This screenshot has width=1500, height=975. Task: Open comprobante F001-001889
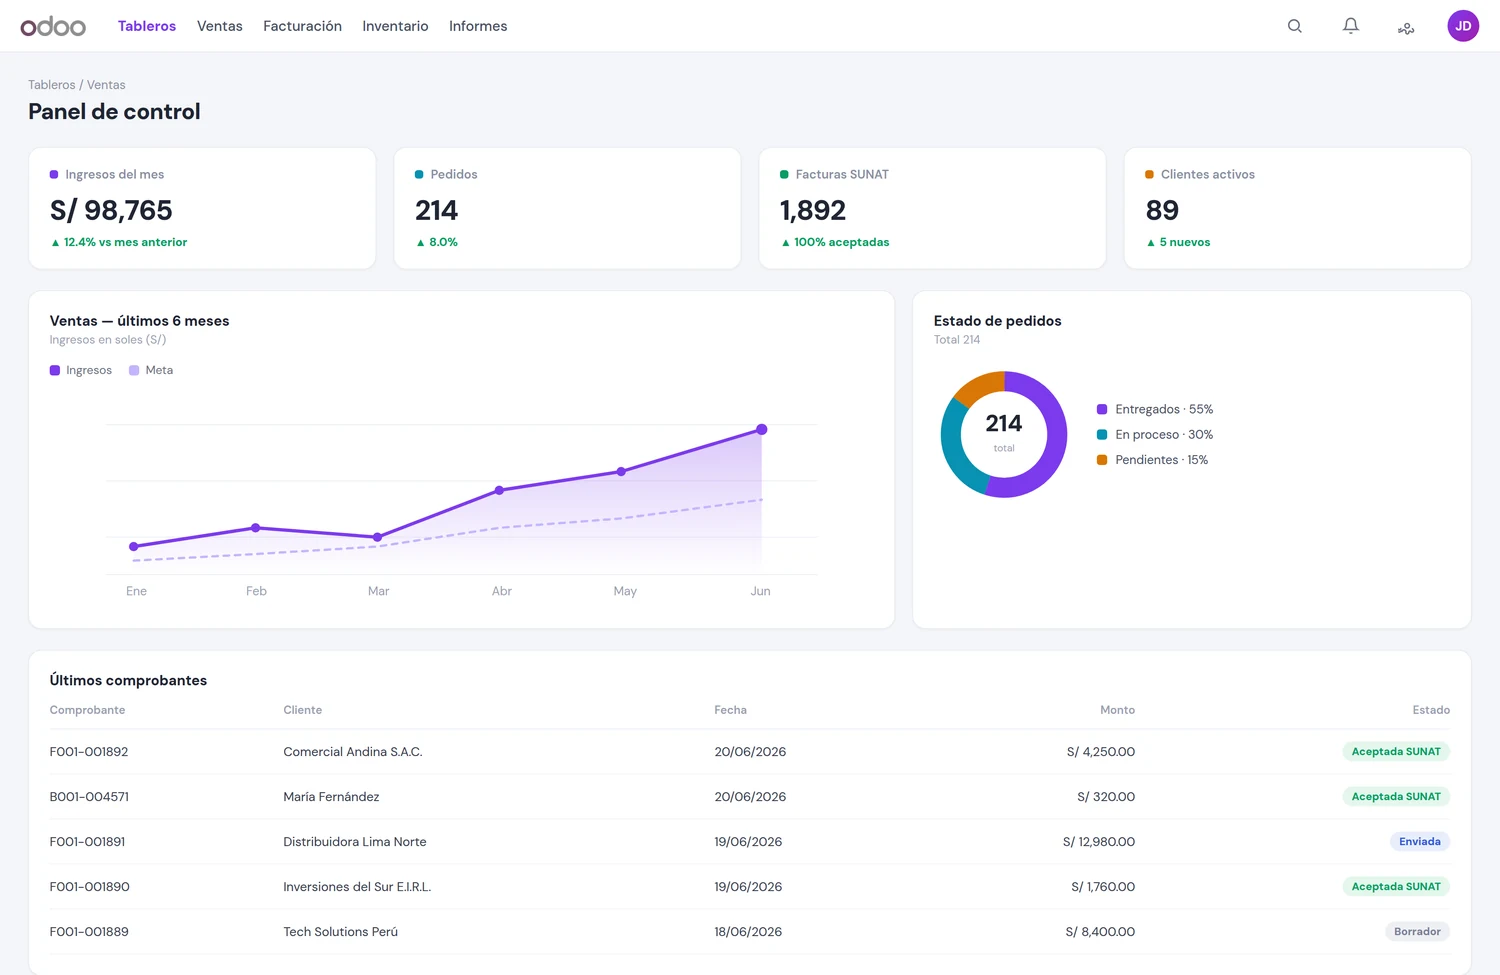tap(89, 932)
